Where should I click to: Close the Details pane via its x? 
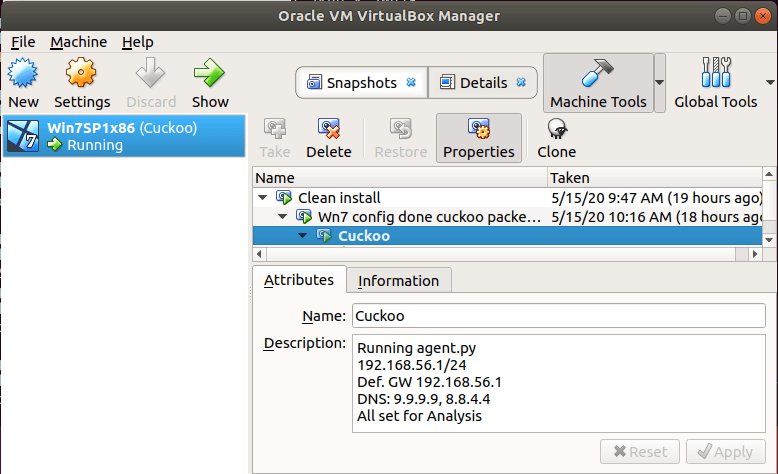521,82
